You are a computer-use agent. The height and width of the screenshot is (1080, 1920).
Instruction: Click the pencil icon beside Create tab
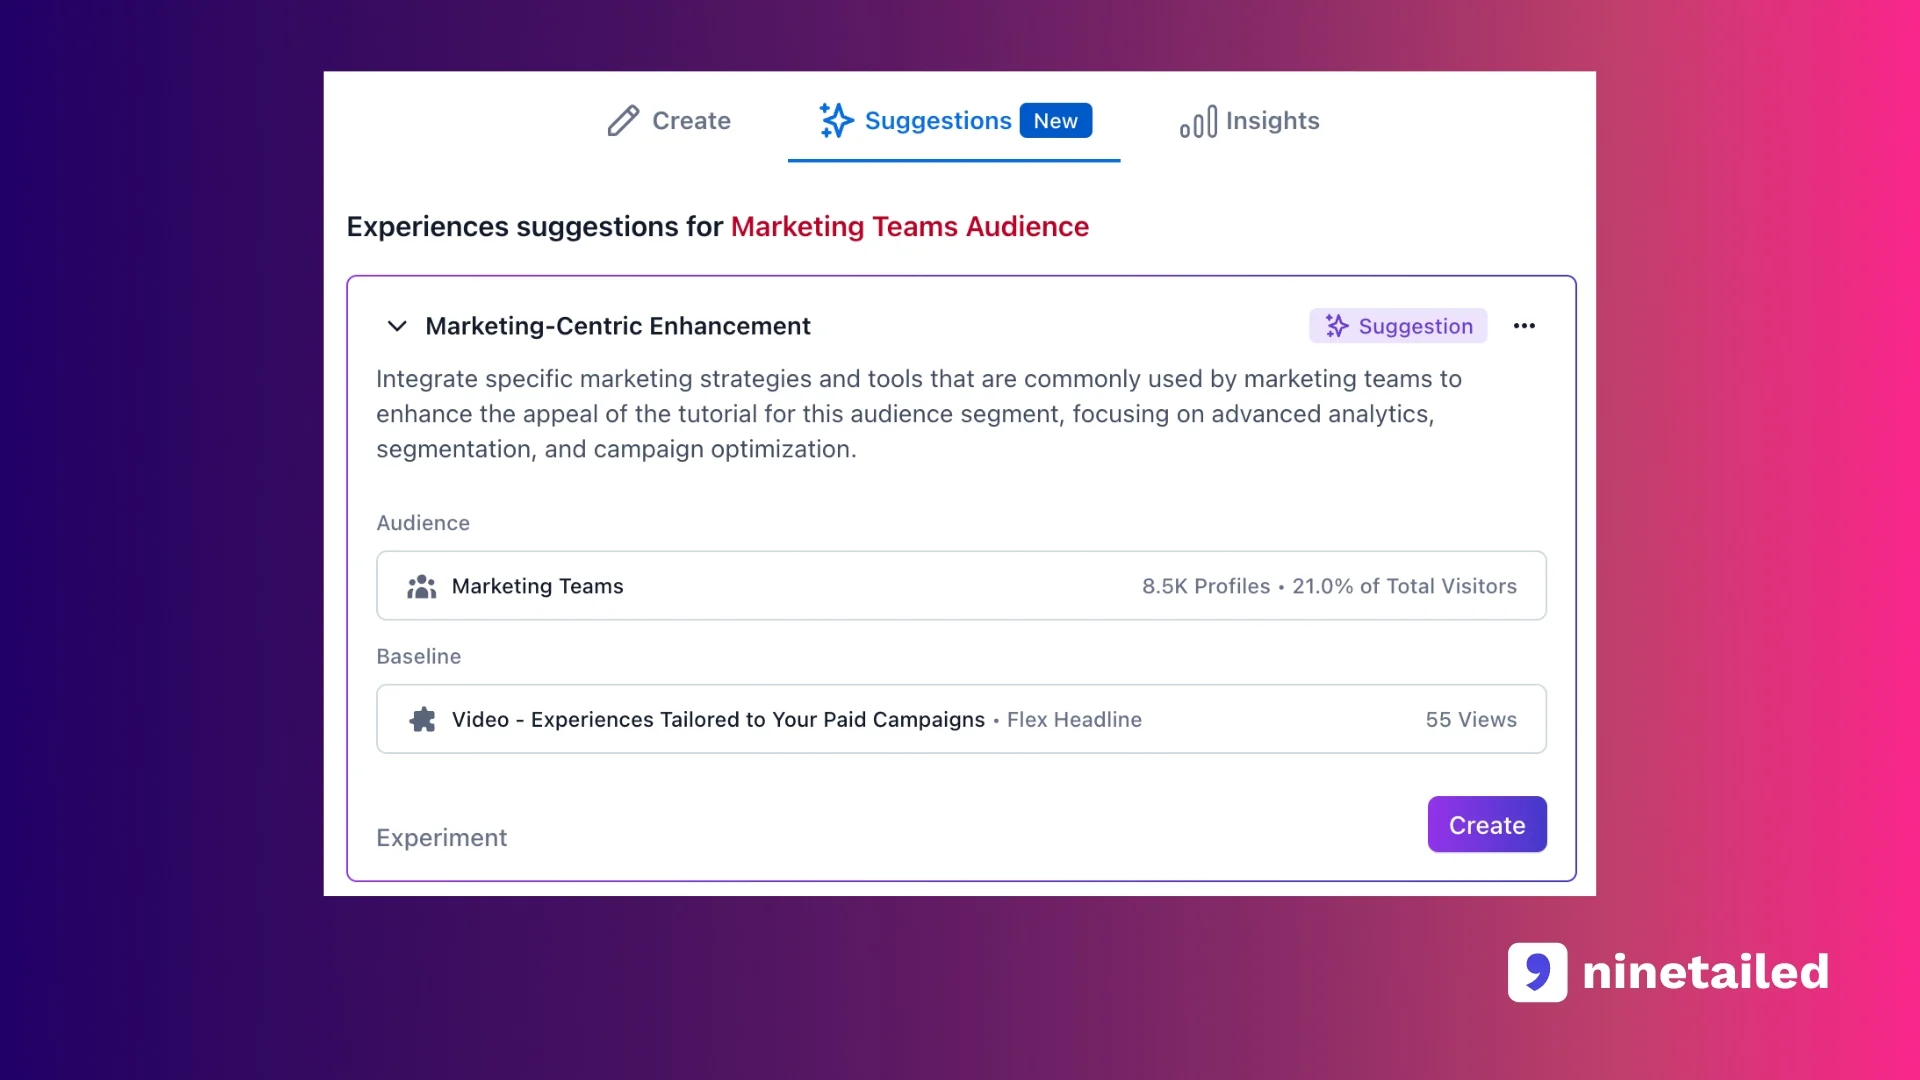coord(622,121)
